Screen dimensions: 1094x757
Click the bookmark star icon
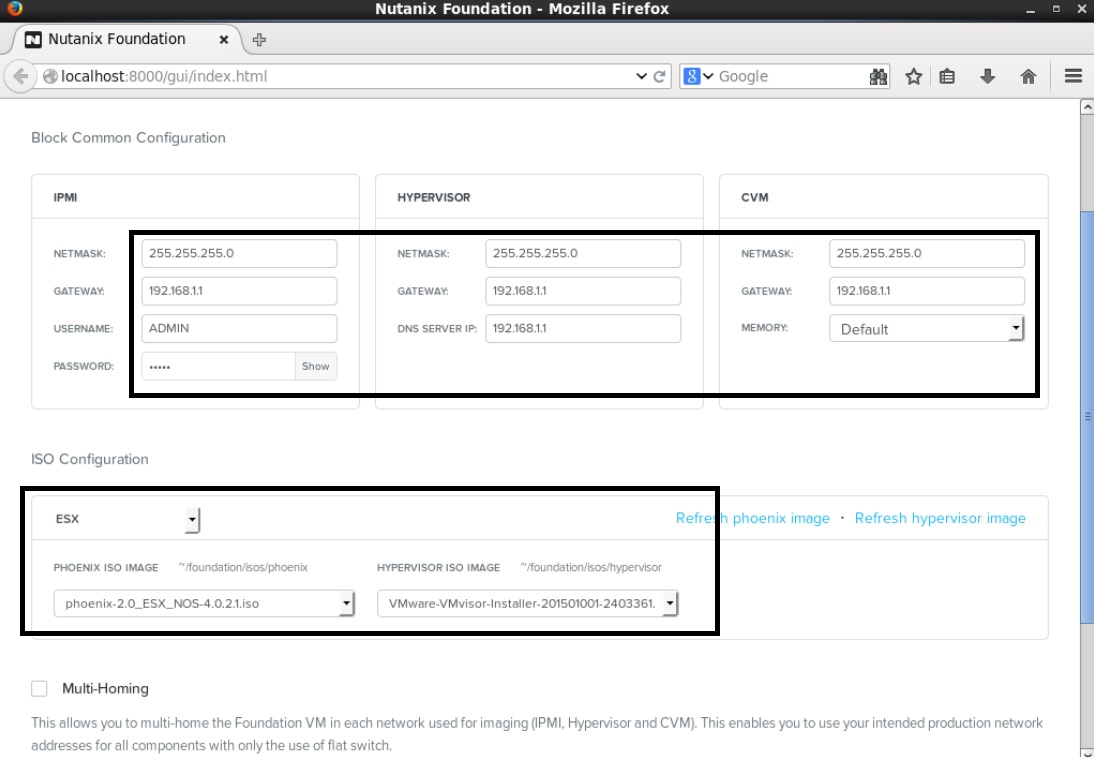click(913, 76)
